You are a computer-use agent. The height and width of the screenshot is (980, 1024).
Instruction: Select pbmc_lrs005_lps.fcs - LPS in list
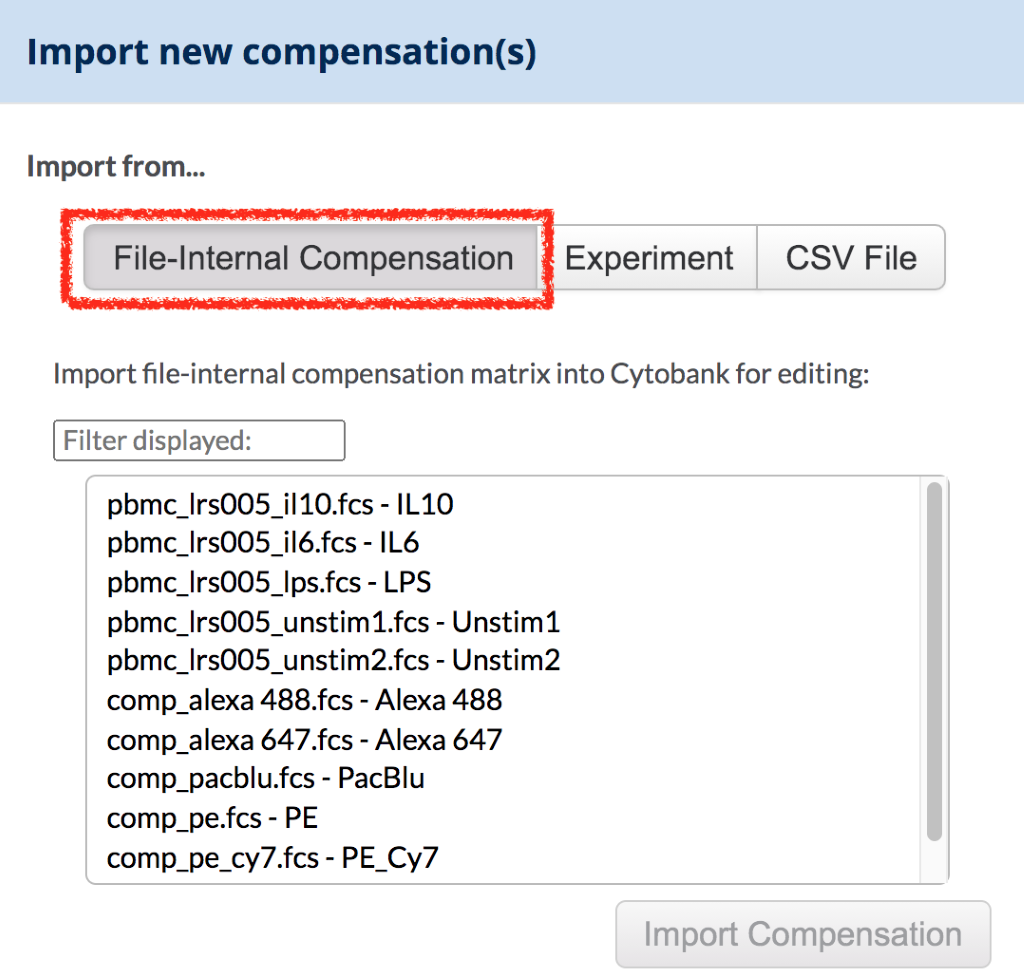tap(269, 582)
